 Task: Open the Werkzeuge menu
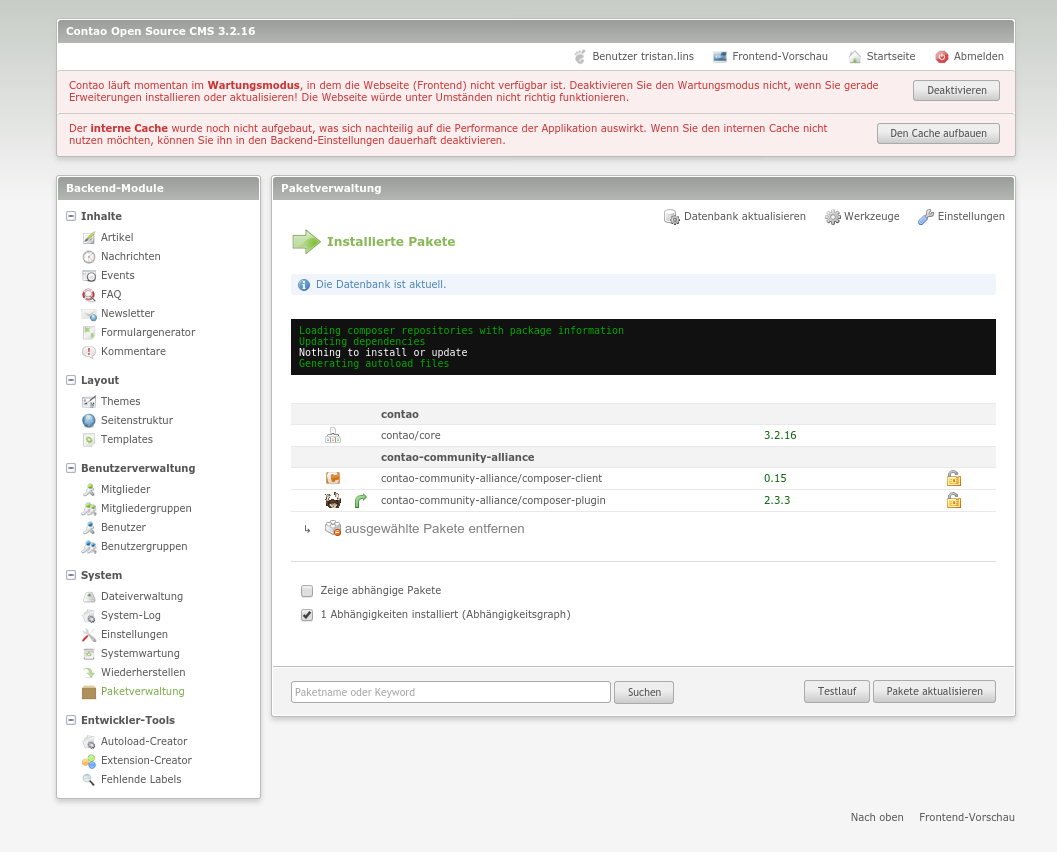(x=863, y=216)
